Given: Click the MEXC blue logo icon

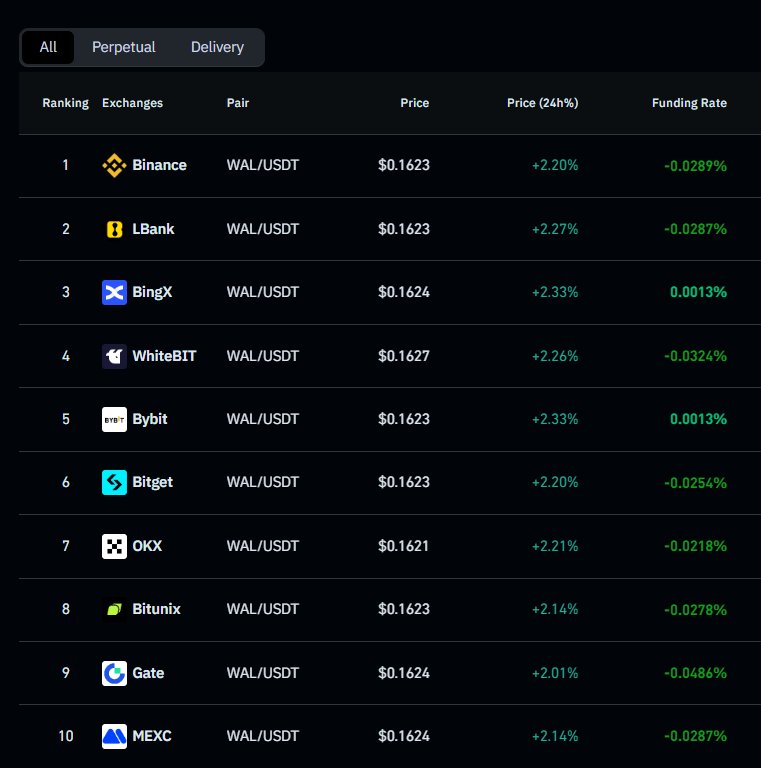Looking at the screenshot, I should [x=114, y=736].
